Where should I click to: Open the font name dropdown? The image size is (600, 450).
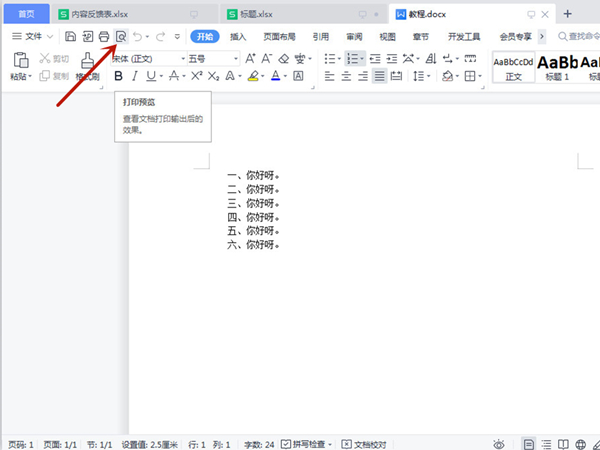pyautogui.click(x=145, y=58)
